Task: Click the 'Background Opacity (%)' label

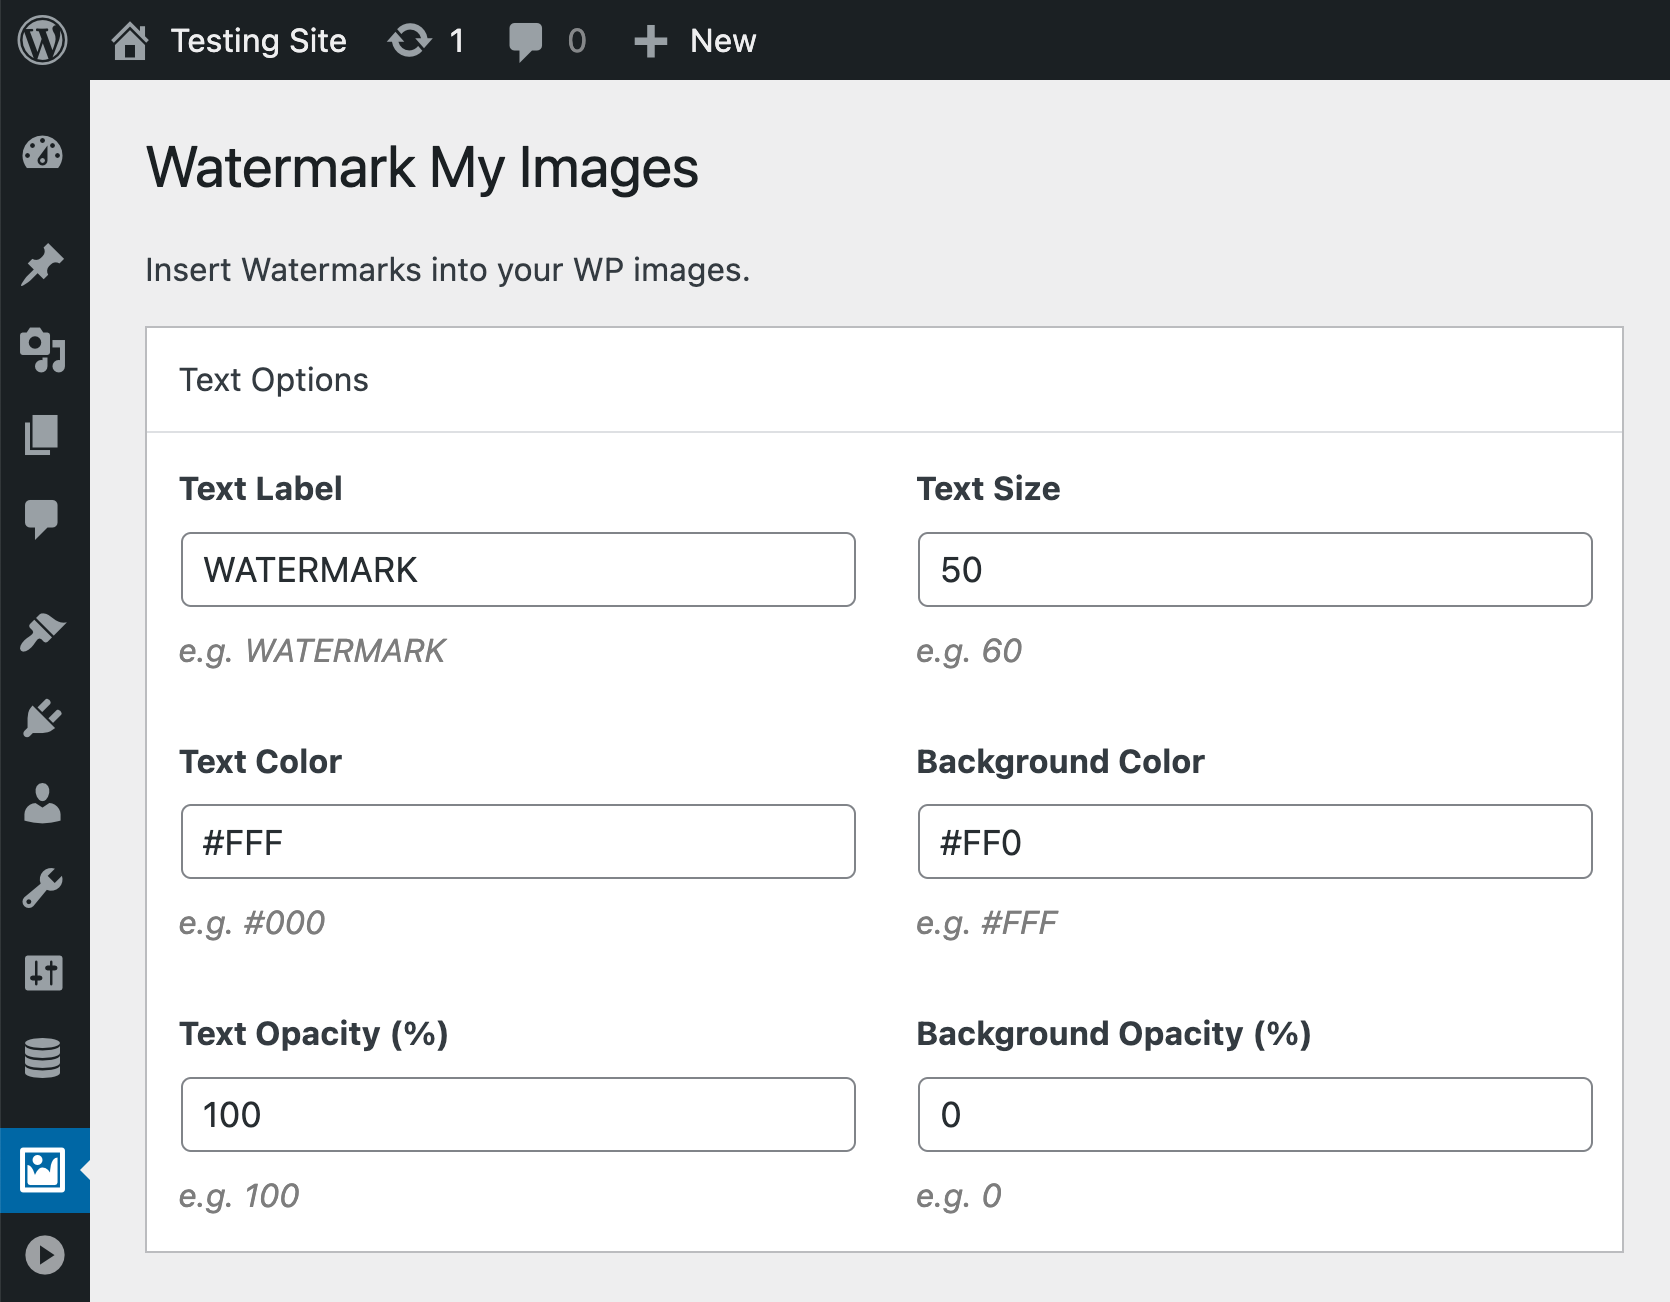Action: coord(1114,1034)
